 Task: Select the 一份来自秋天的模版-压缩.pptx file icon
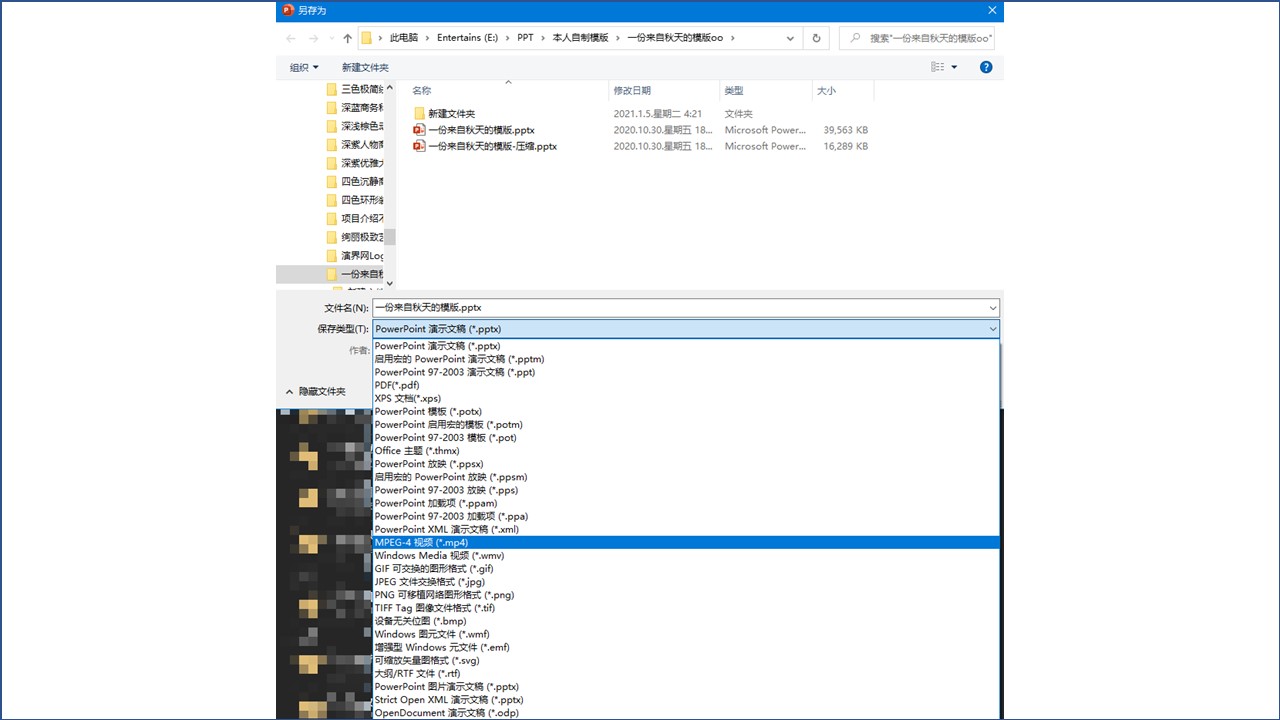[419, 146]
